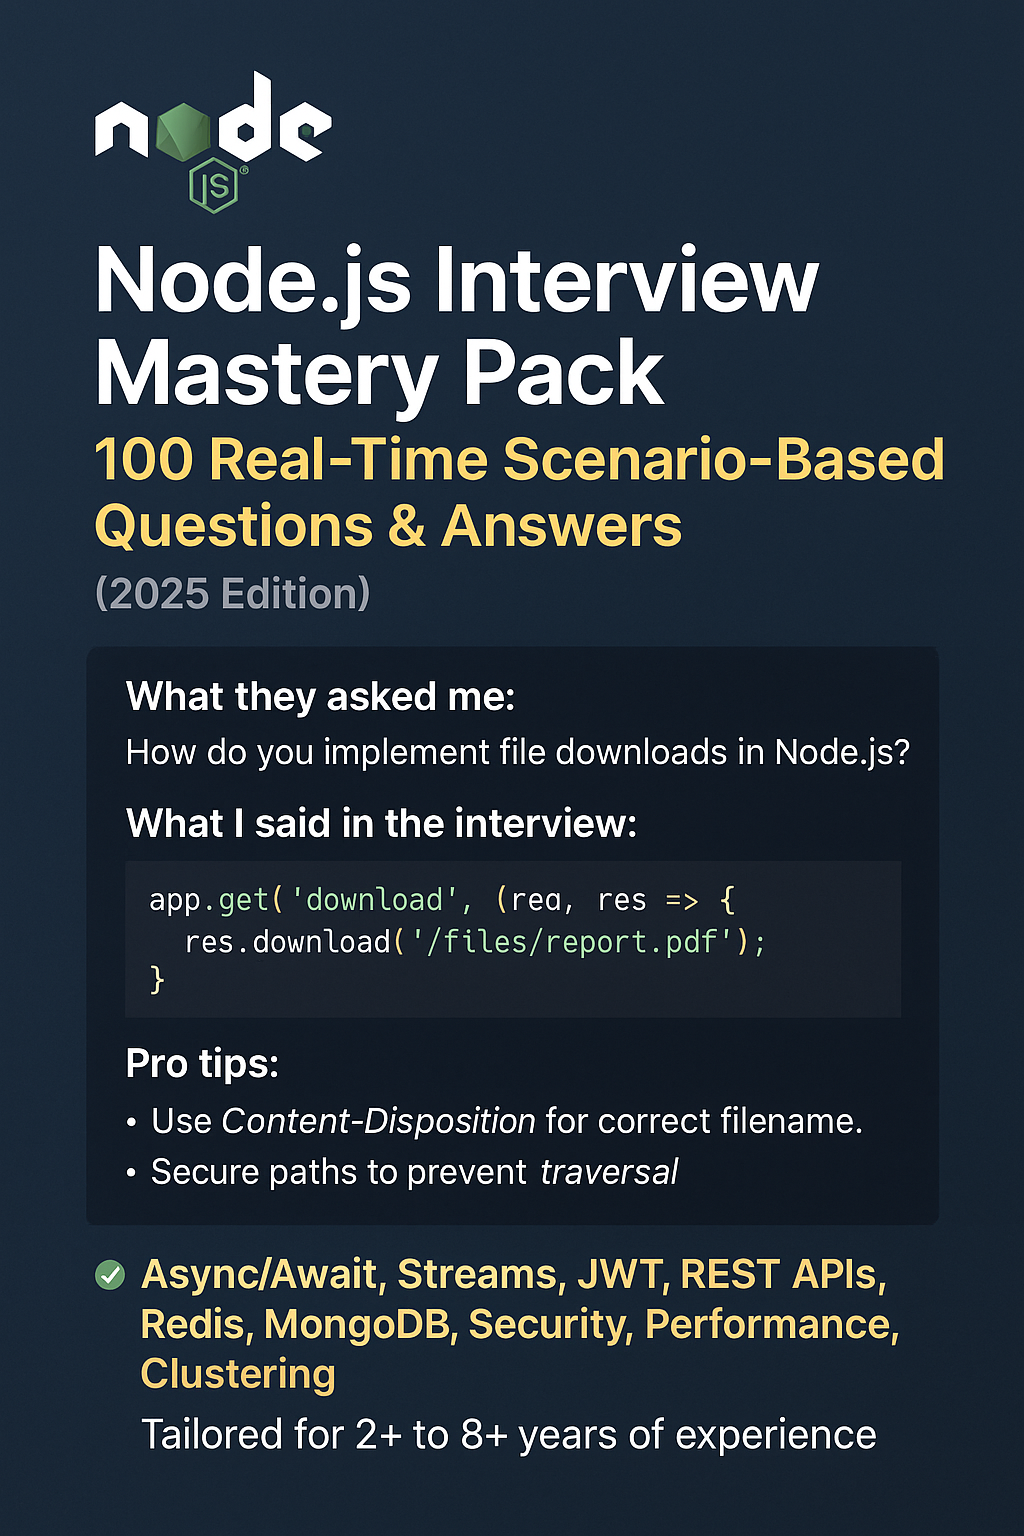Viewport: 1024px width, 1536px height.
Task: Click the app.get('download') code line
Action: [441, 900]
